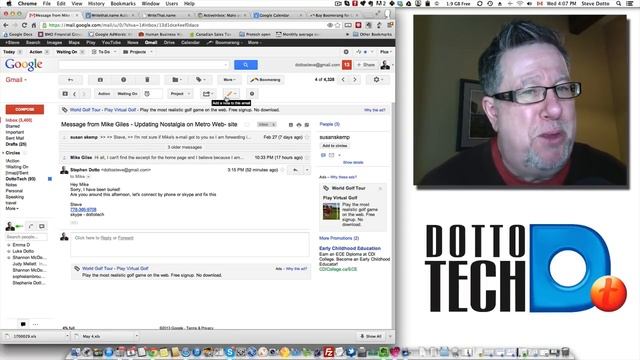This screenshot has width=640, height=360.
Task: Open the ActiveInbox Project dropdown
Action: (180, 94)
